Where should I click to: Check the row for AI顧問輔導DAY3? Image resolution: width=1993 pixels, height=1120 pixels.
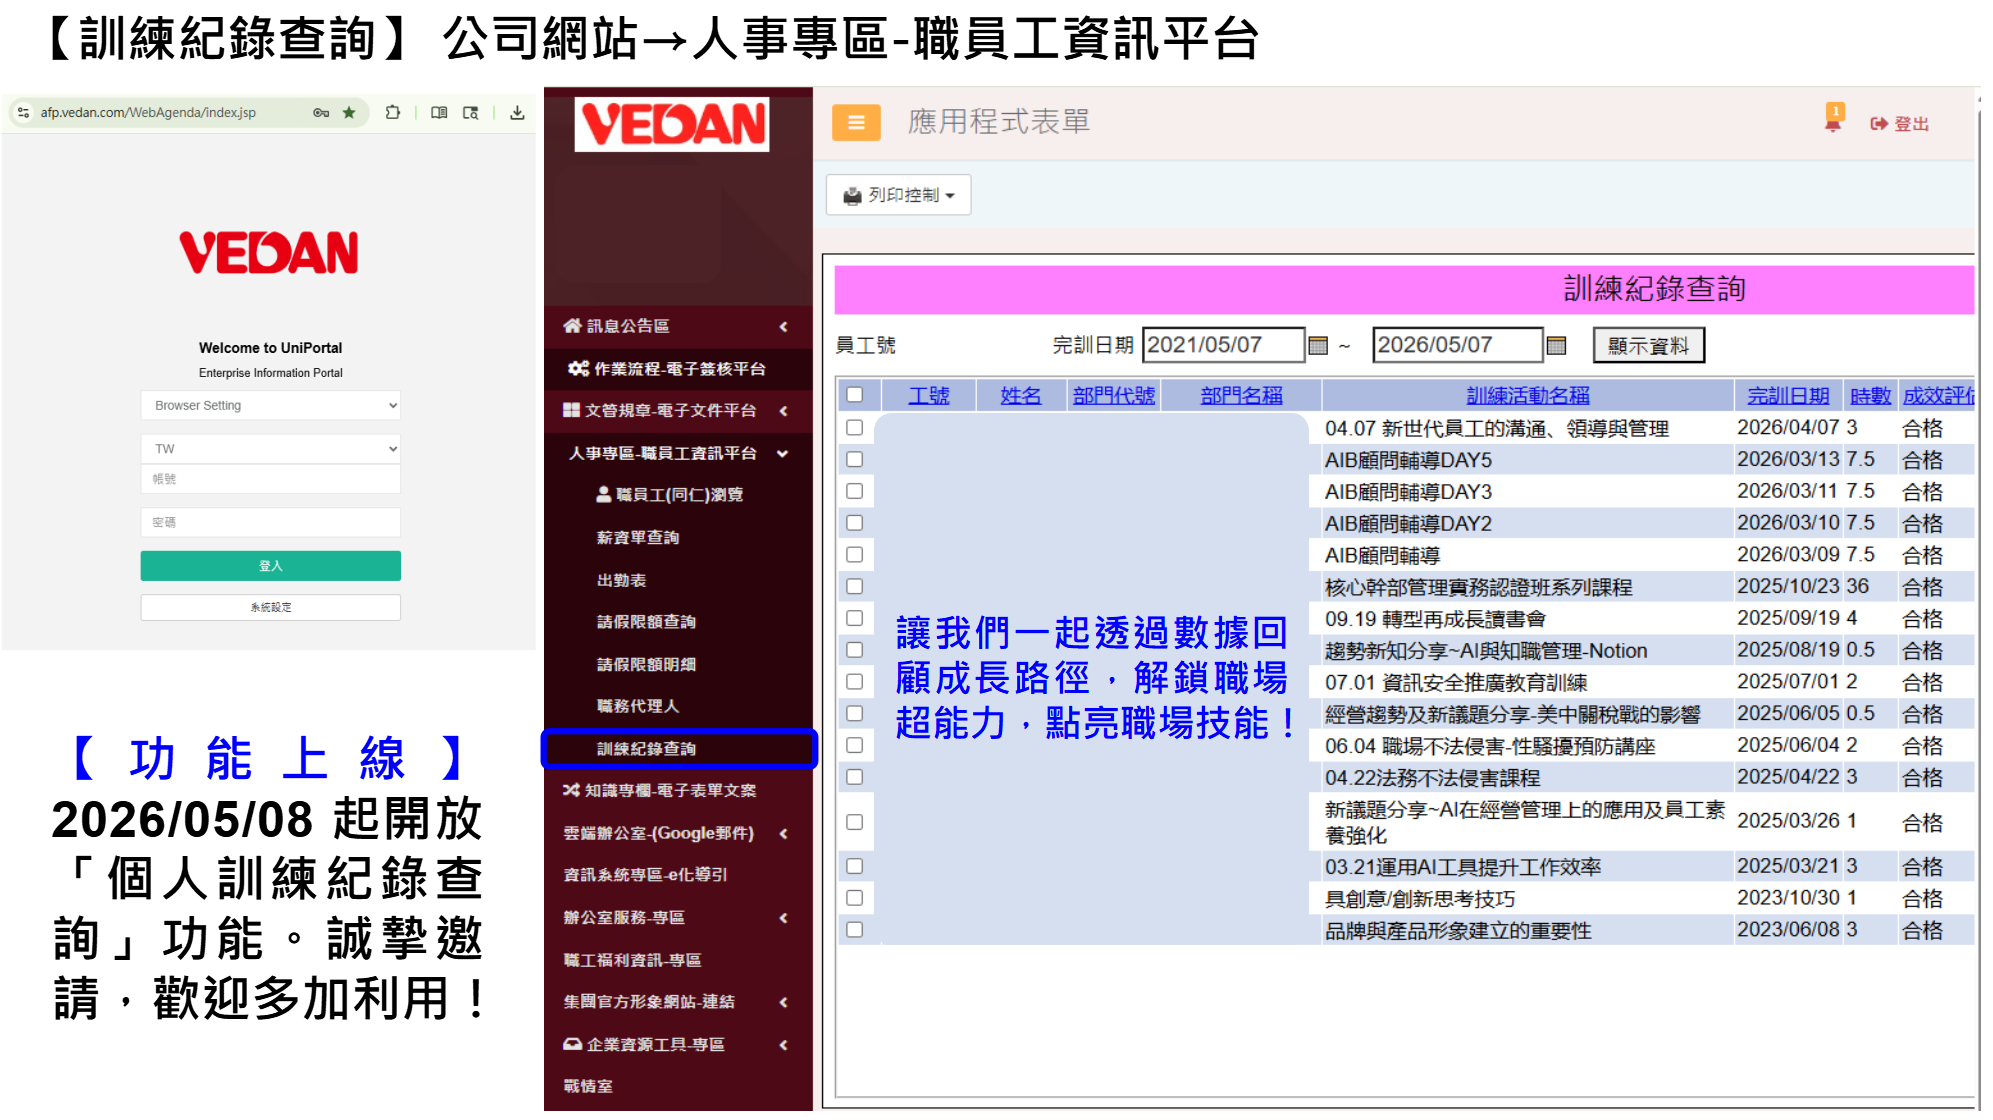pyautogui.click(x=854, y=492)
